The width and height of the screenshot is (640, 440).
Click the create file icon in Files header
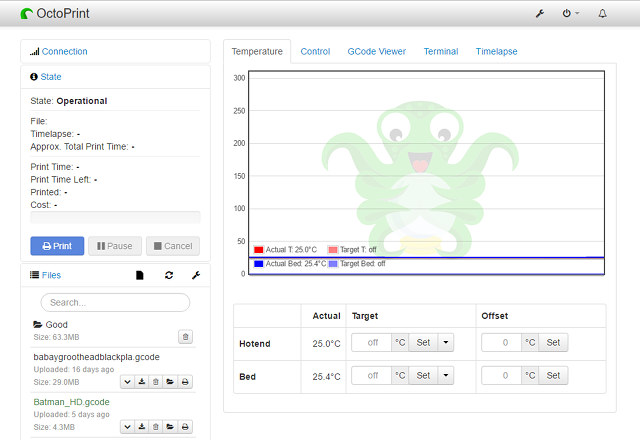coord(140,275)
